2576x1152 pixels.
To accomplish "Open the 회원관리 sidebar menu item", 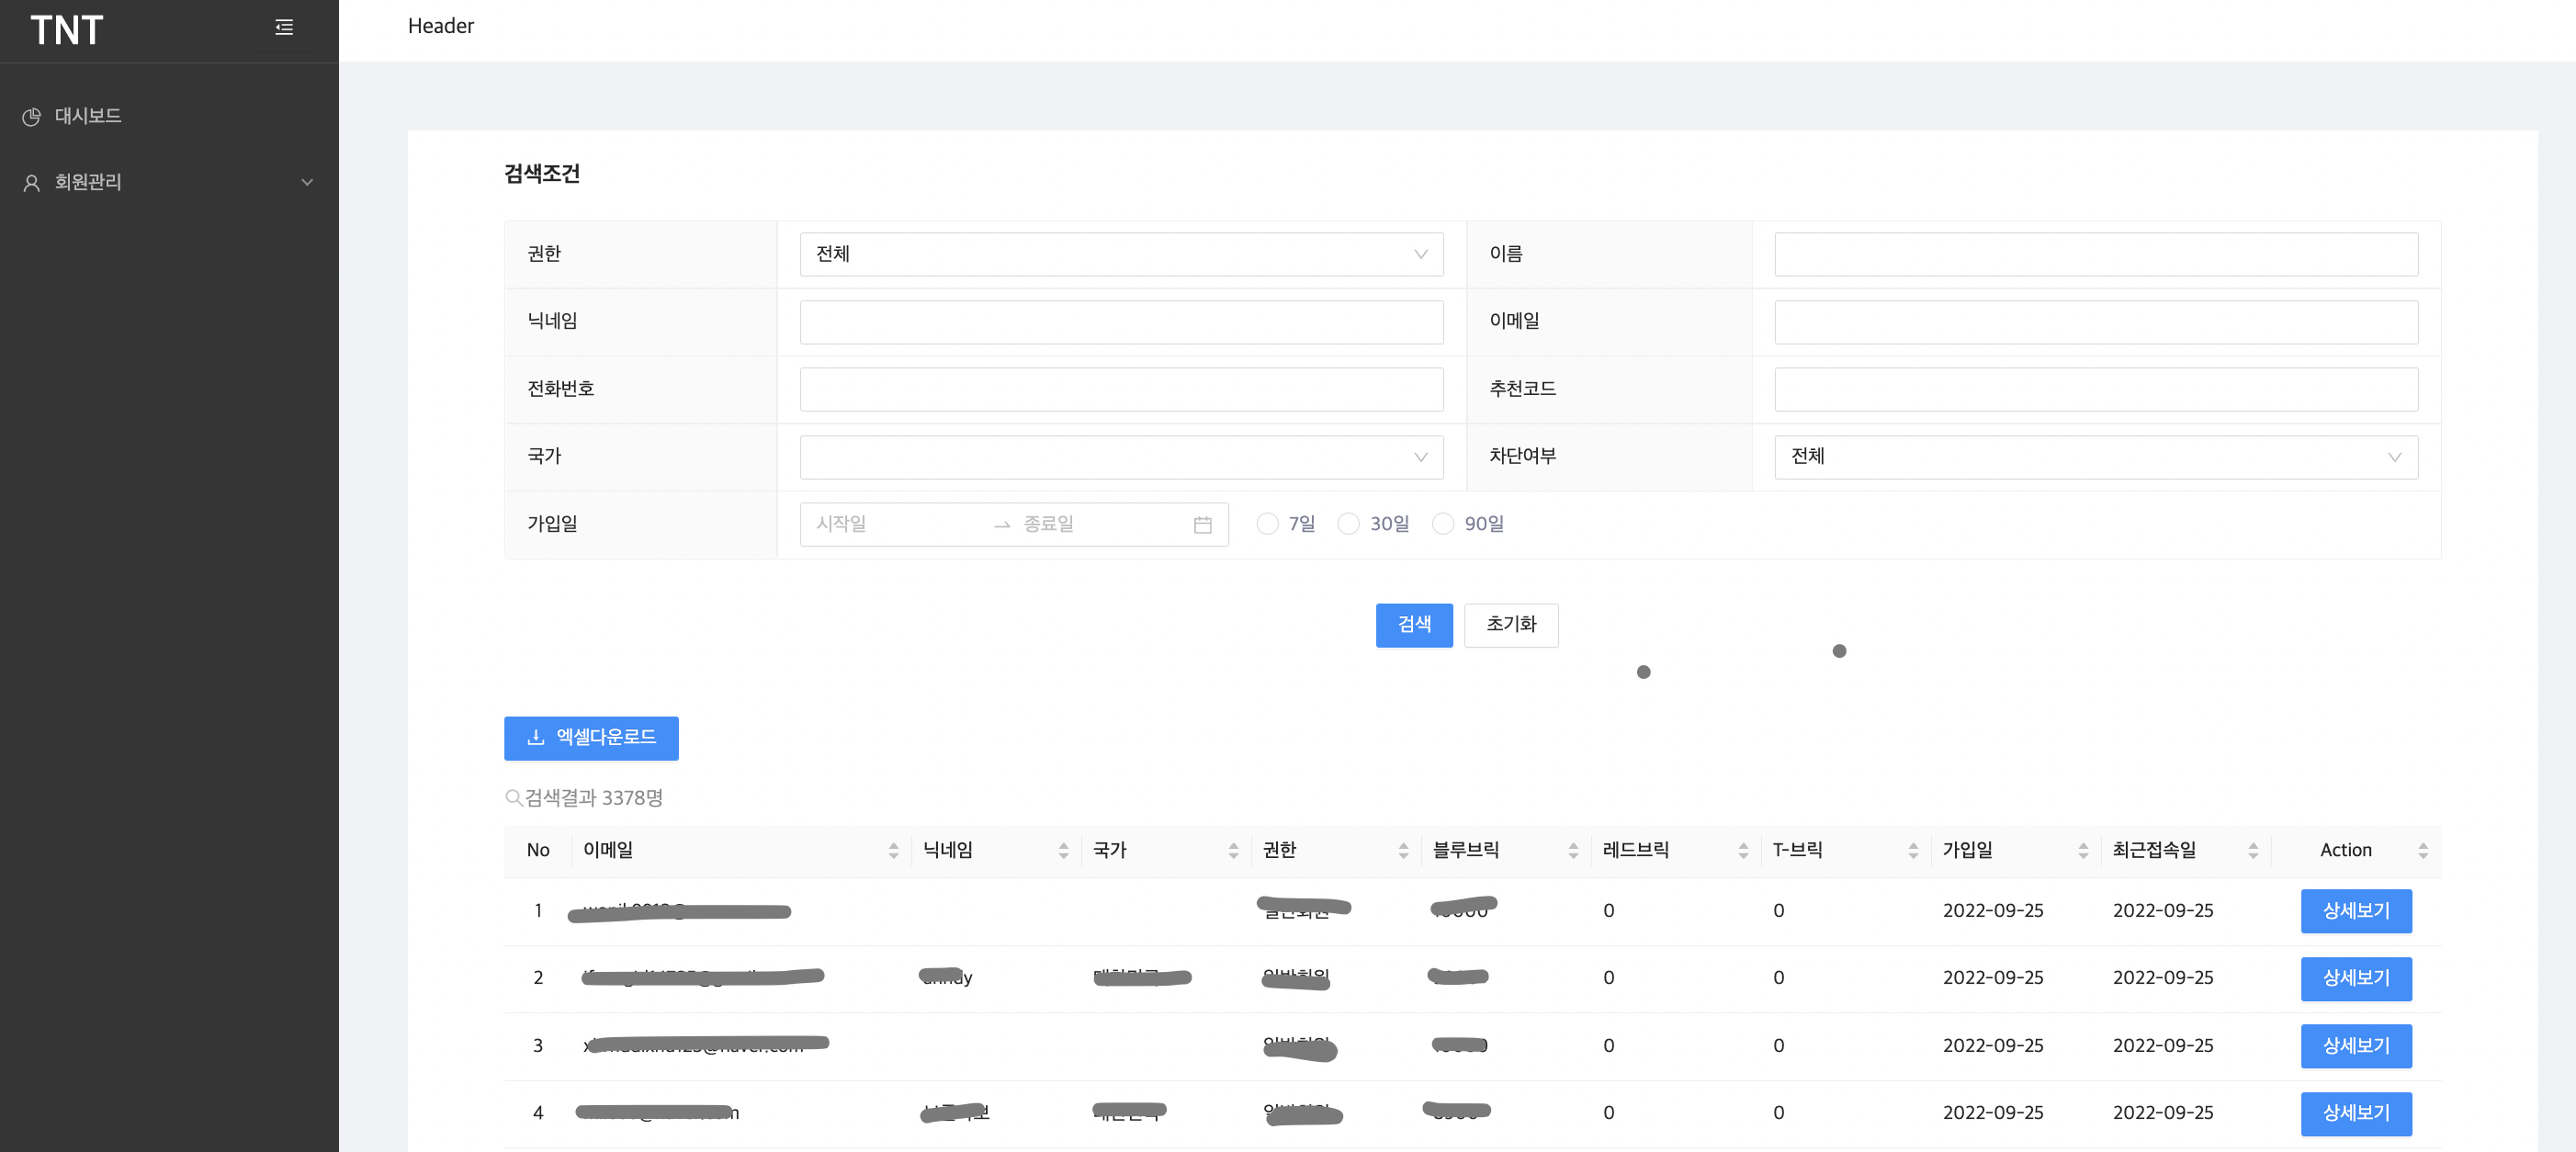I will click(88, 182).
